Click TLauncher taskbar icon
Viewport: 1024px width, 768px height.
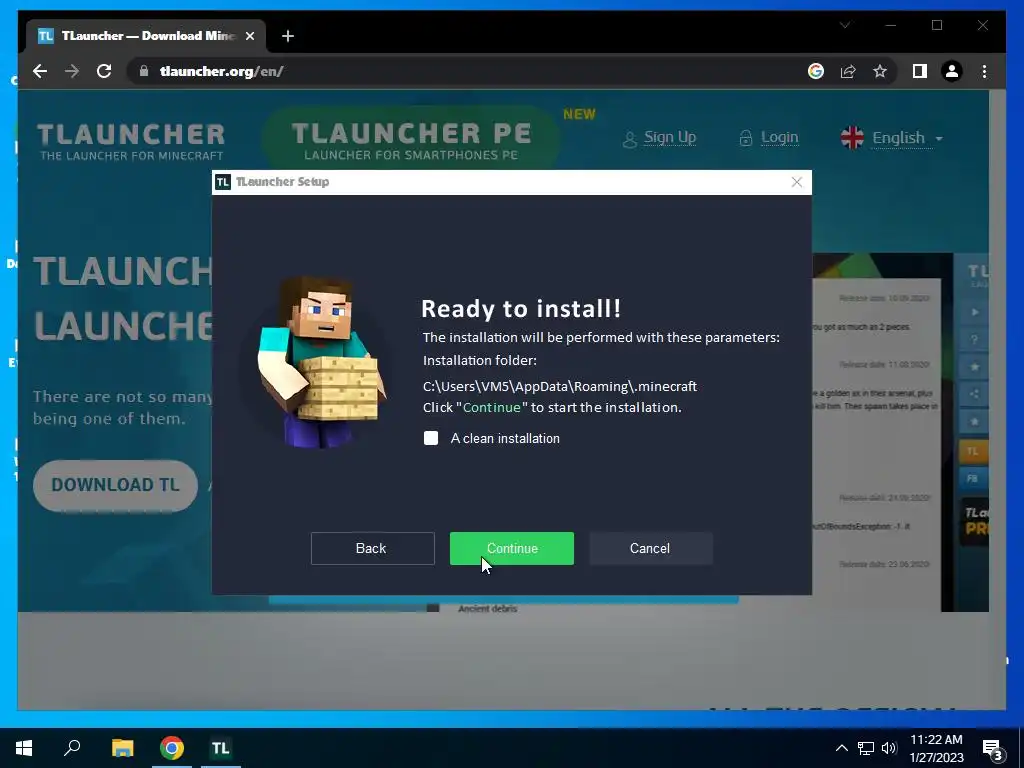(x=221, y=748)
